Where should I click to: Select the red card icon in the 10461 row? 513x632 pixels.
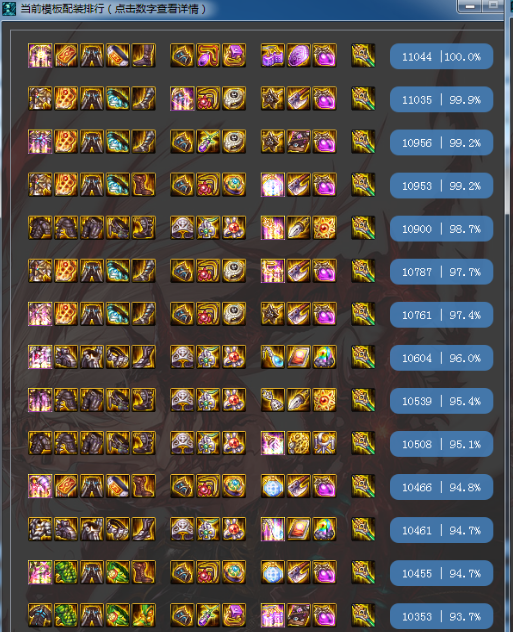[x=299, y=529]
